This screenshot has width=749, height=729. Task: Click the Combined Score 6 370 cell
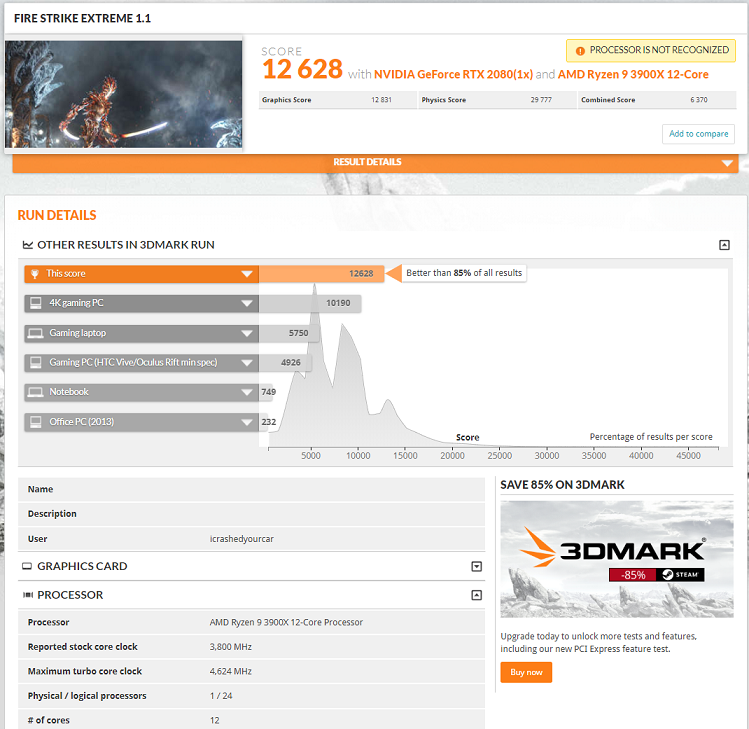coord(657,100)
